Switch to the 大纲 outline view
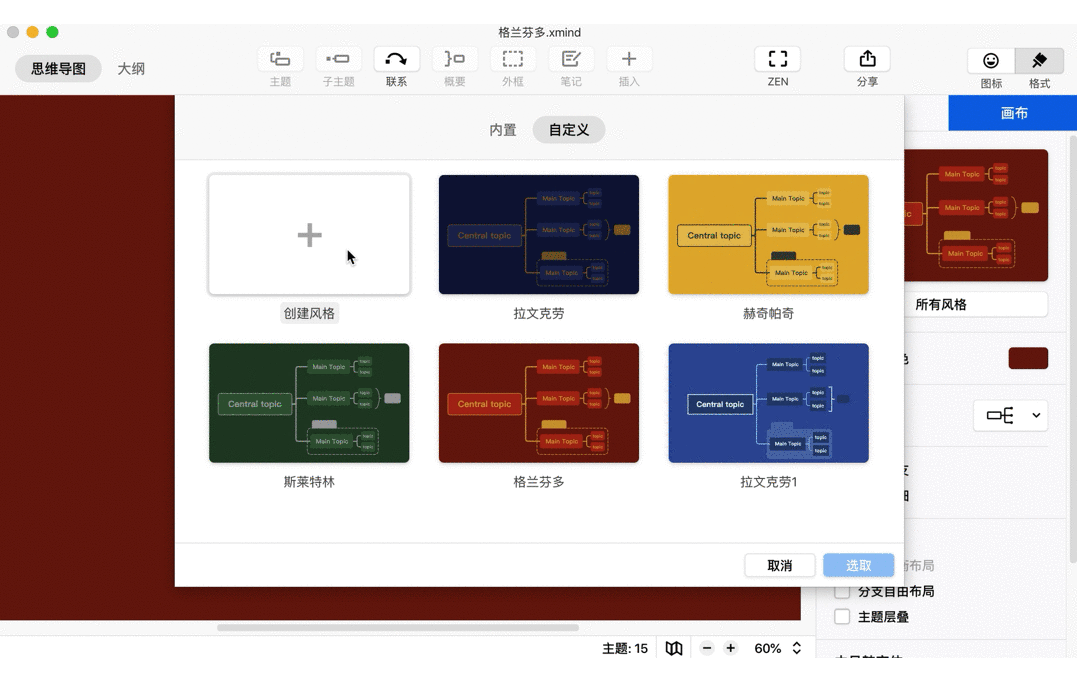The image size is (1077, 681). click(131, 69)
